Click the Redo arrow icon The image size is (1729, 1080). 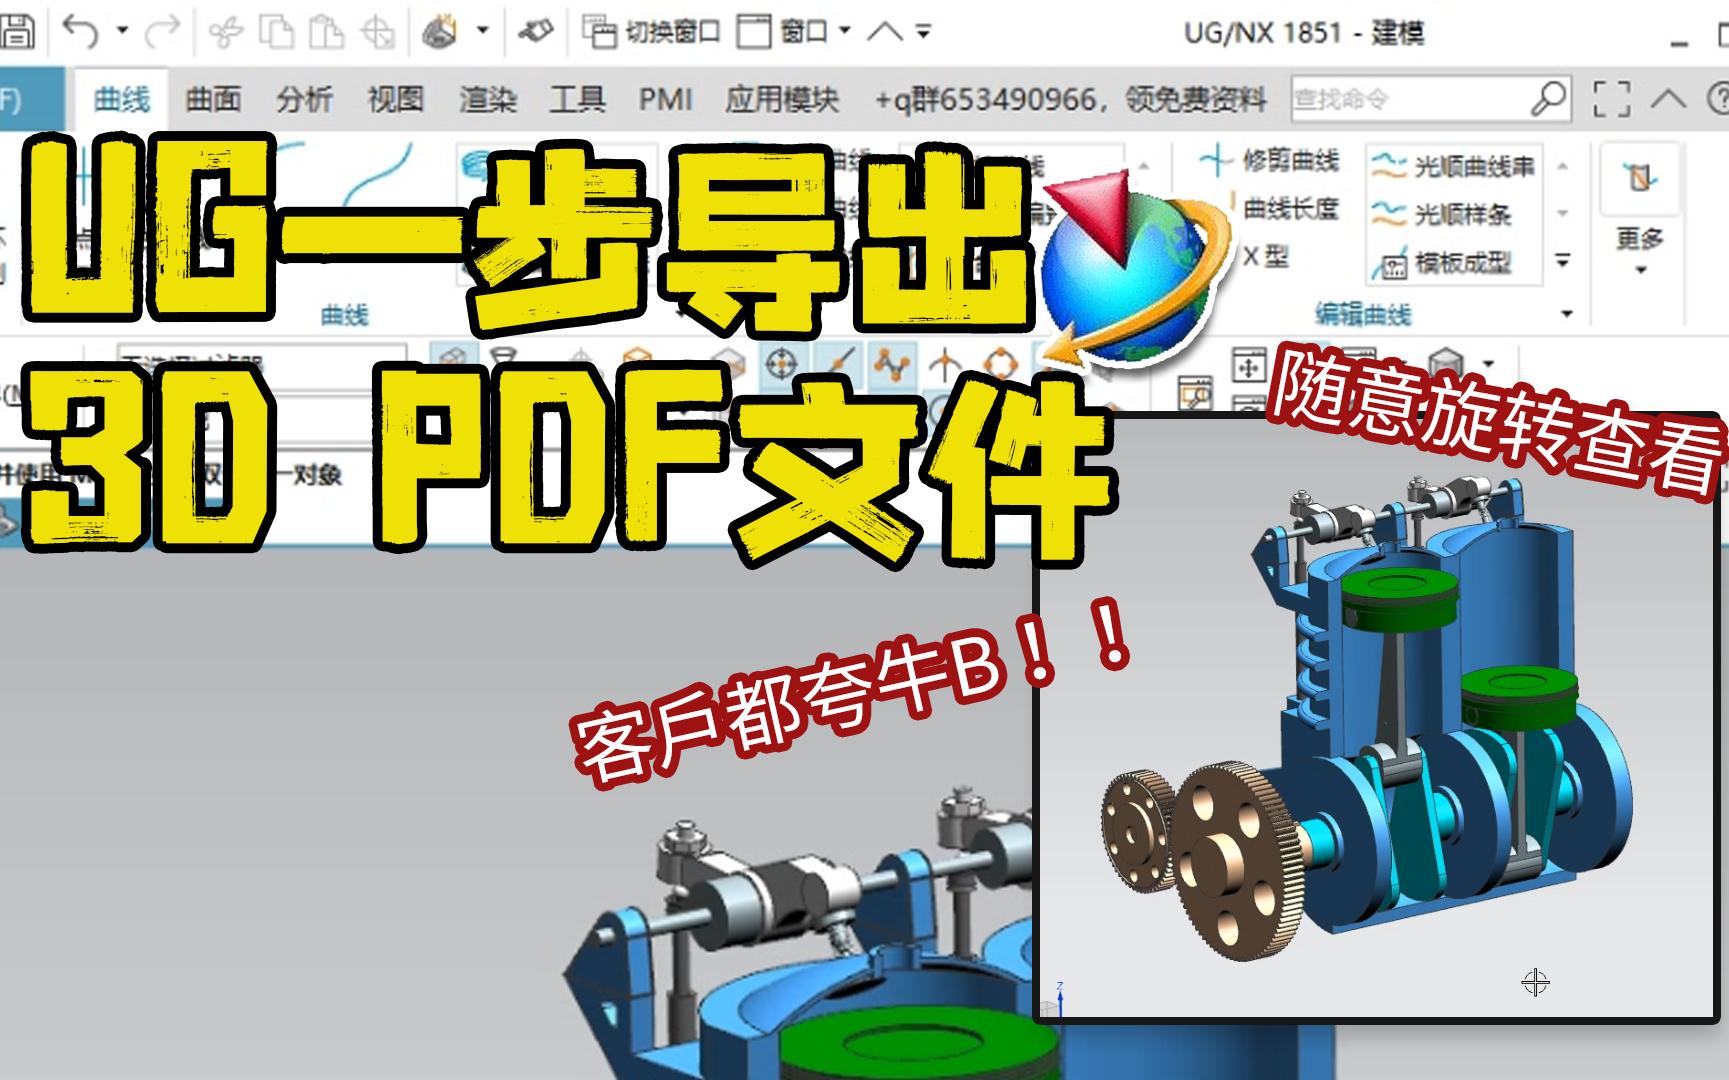[161, 32]
